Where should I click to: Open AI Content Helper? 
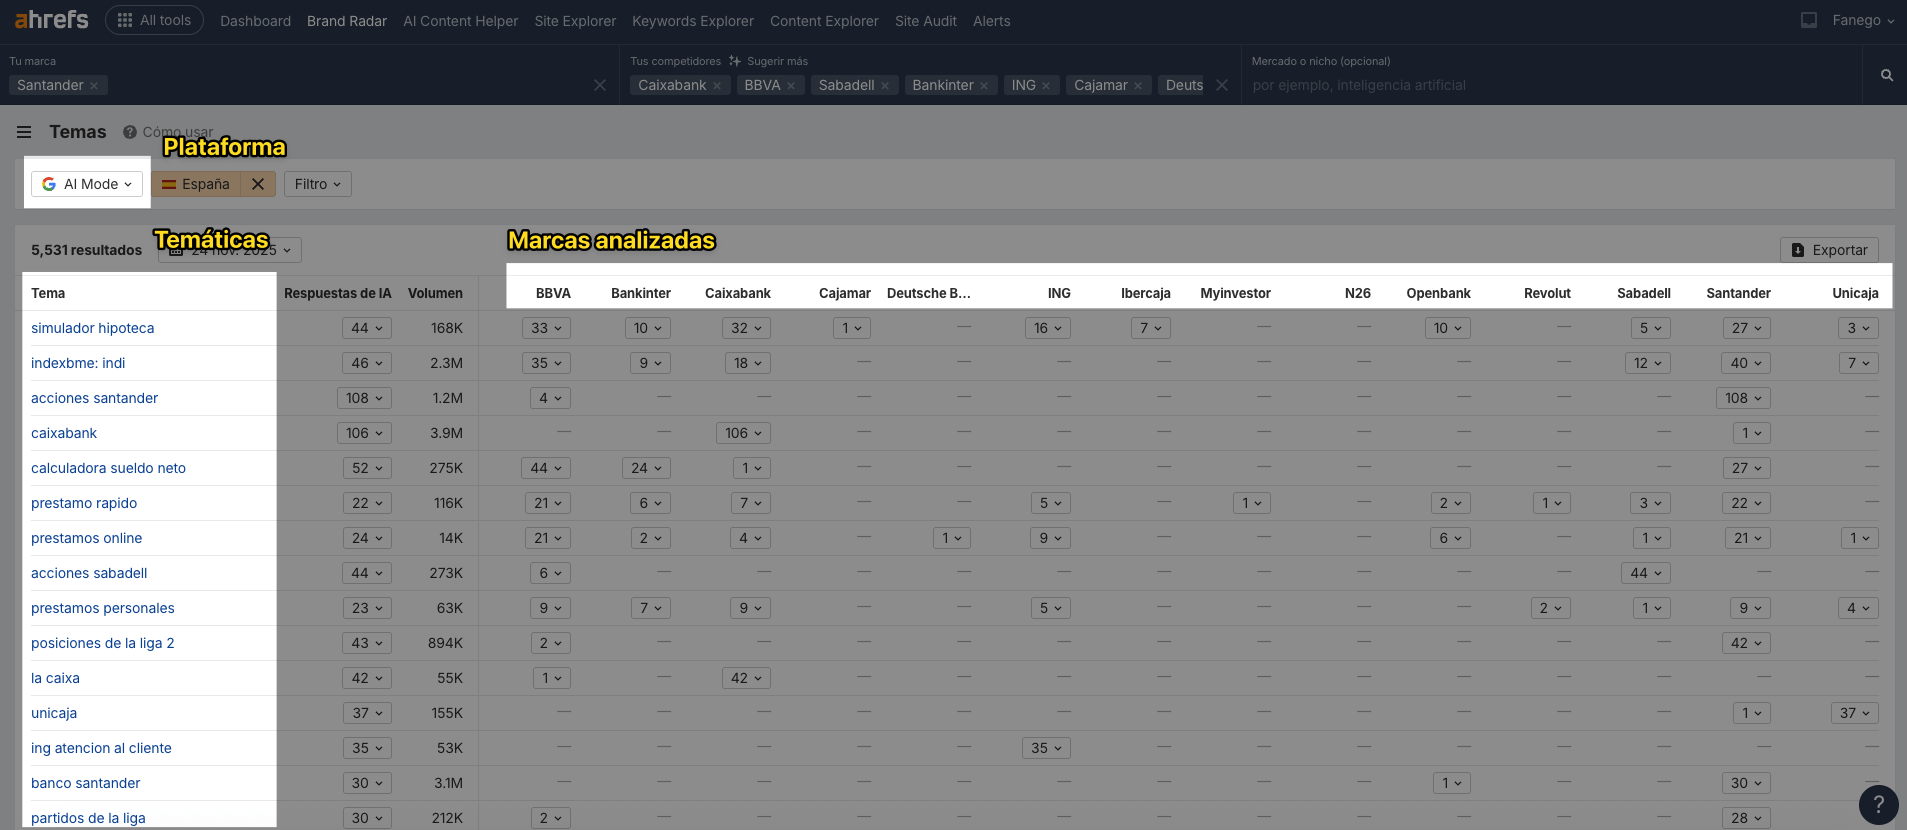461,21
